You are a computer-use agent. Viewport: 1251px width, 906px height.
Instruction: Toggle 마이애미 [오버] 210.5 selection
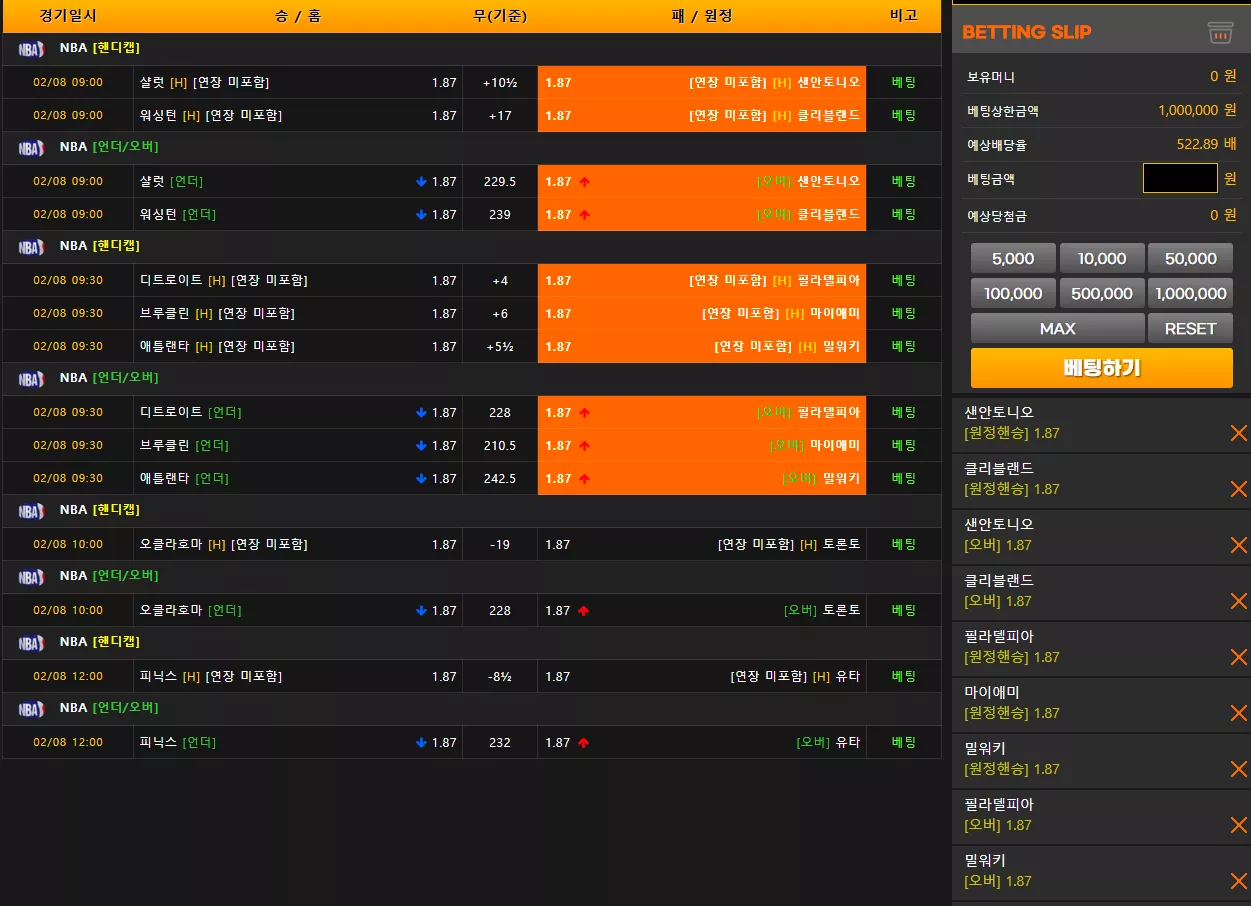click(x=702, y=446)
